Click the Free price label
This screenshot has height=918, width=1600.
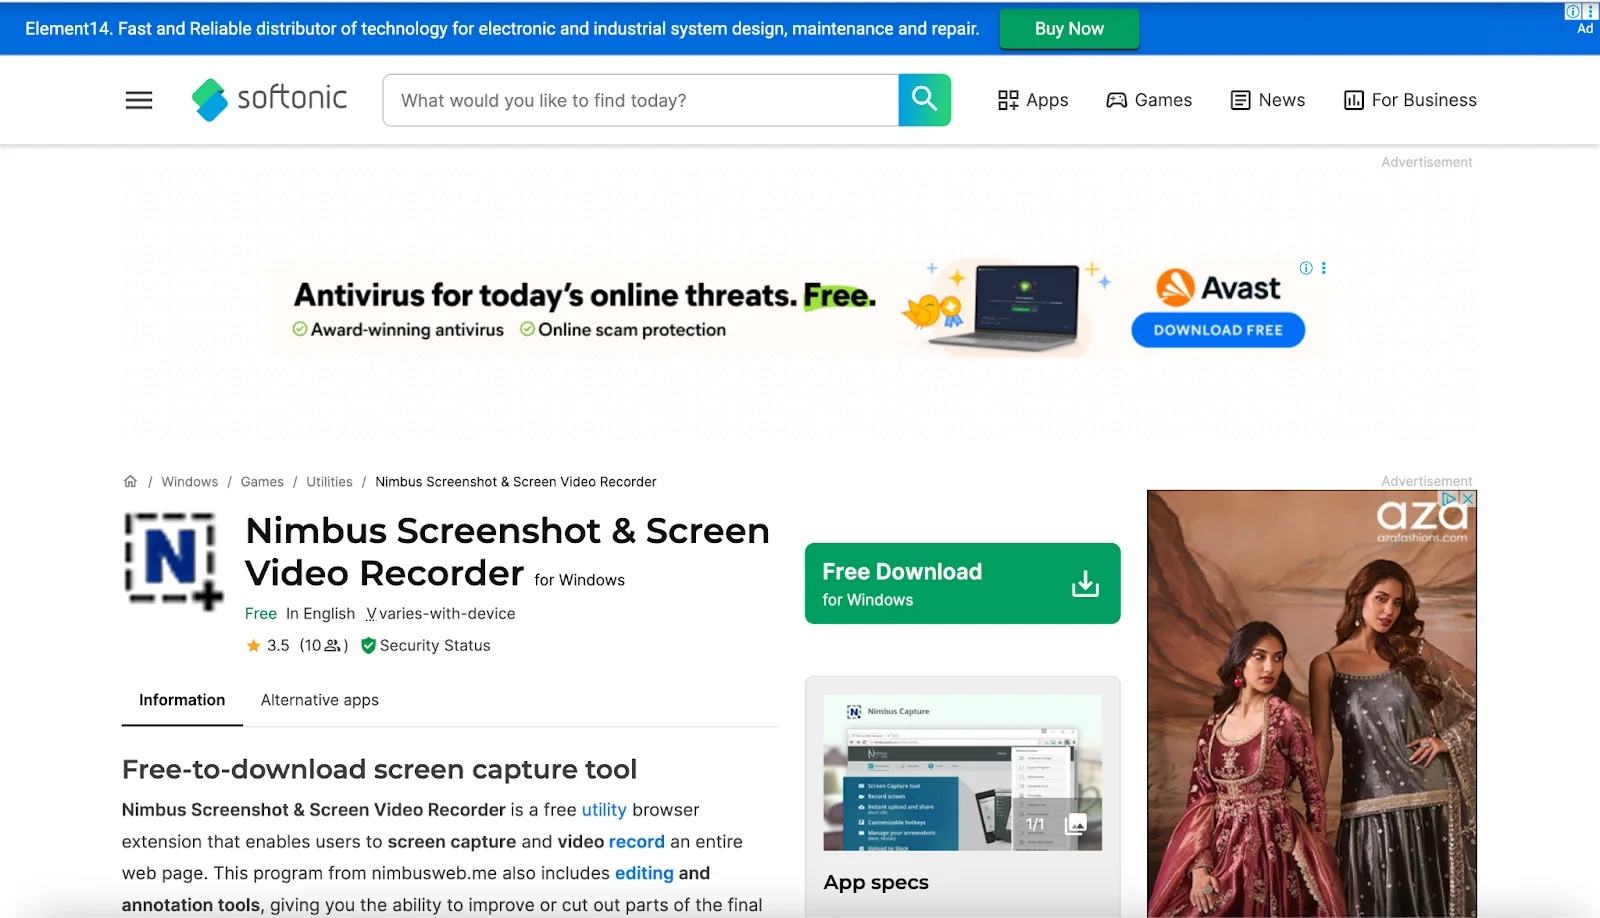coord(261,614)
